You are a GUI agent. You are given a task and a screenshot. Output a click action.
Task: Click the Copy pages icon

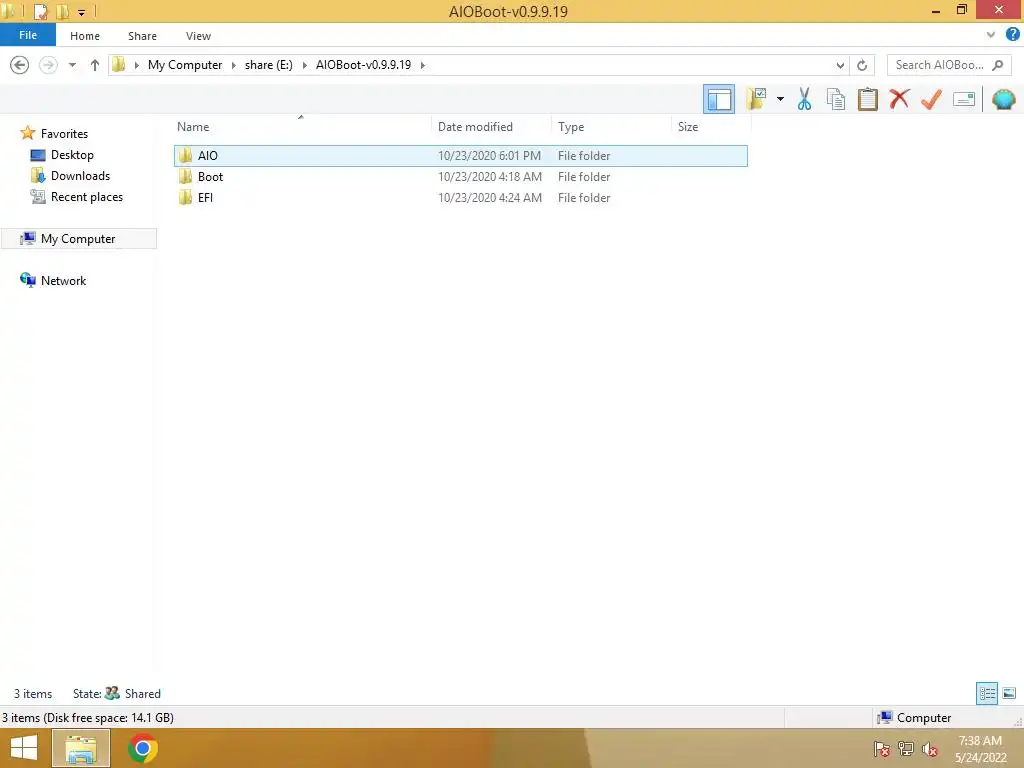pyautogui.click(x=835, y=99)
